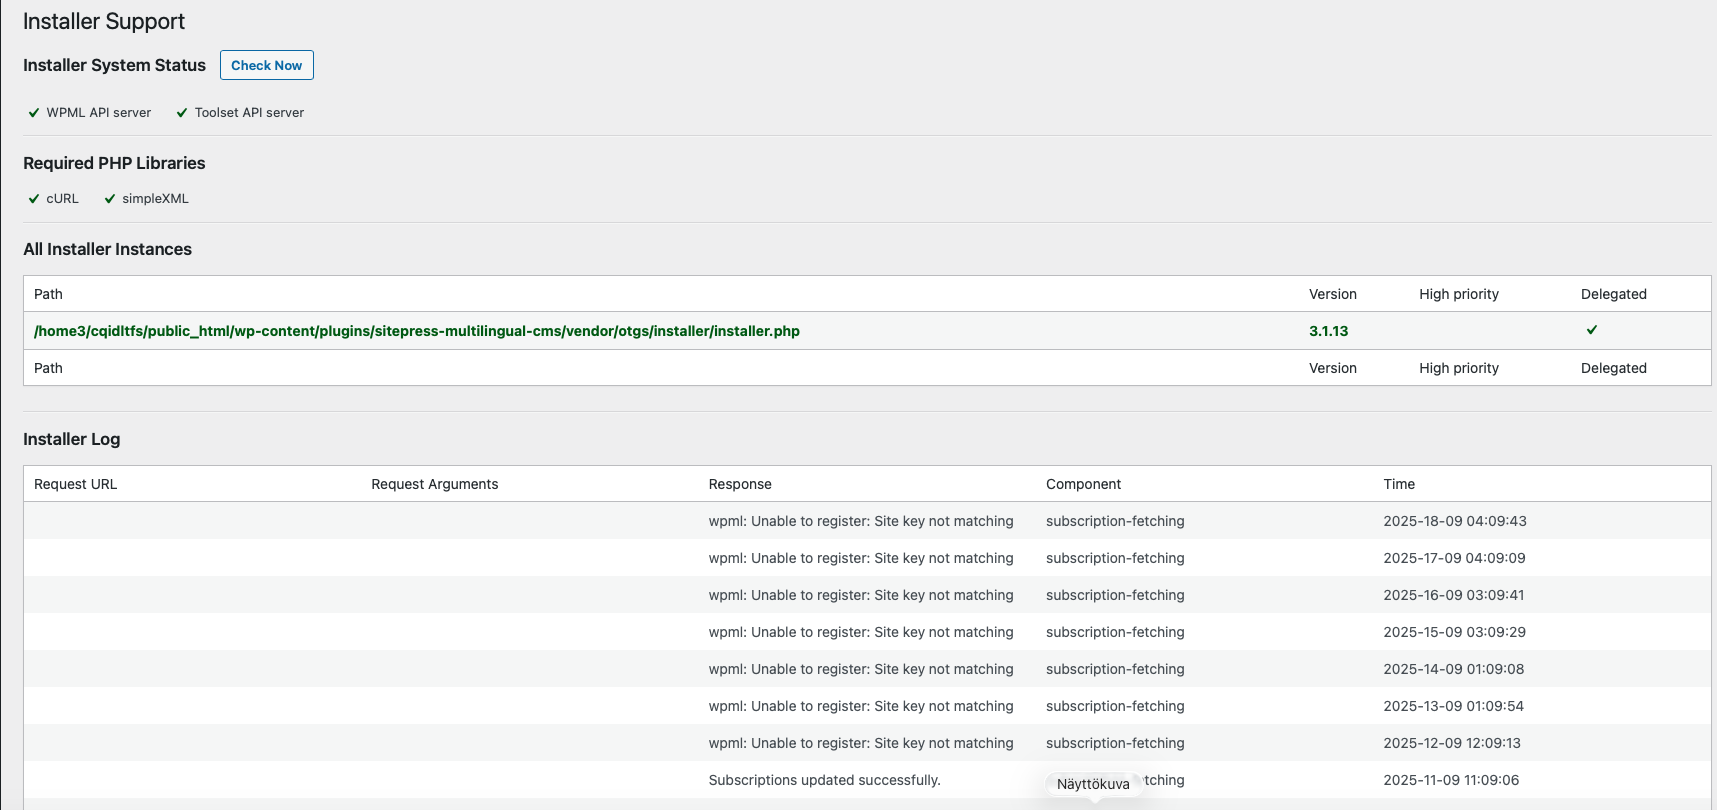Viewport: 1717px width, 810px height.
Task: Click log timestamp 2025-12-09 12:09:13
Action: 1451,743
